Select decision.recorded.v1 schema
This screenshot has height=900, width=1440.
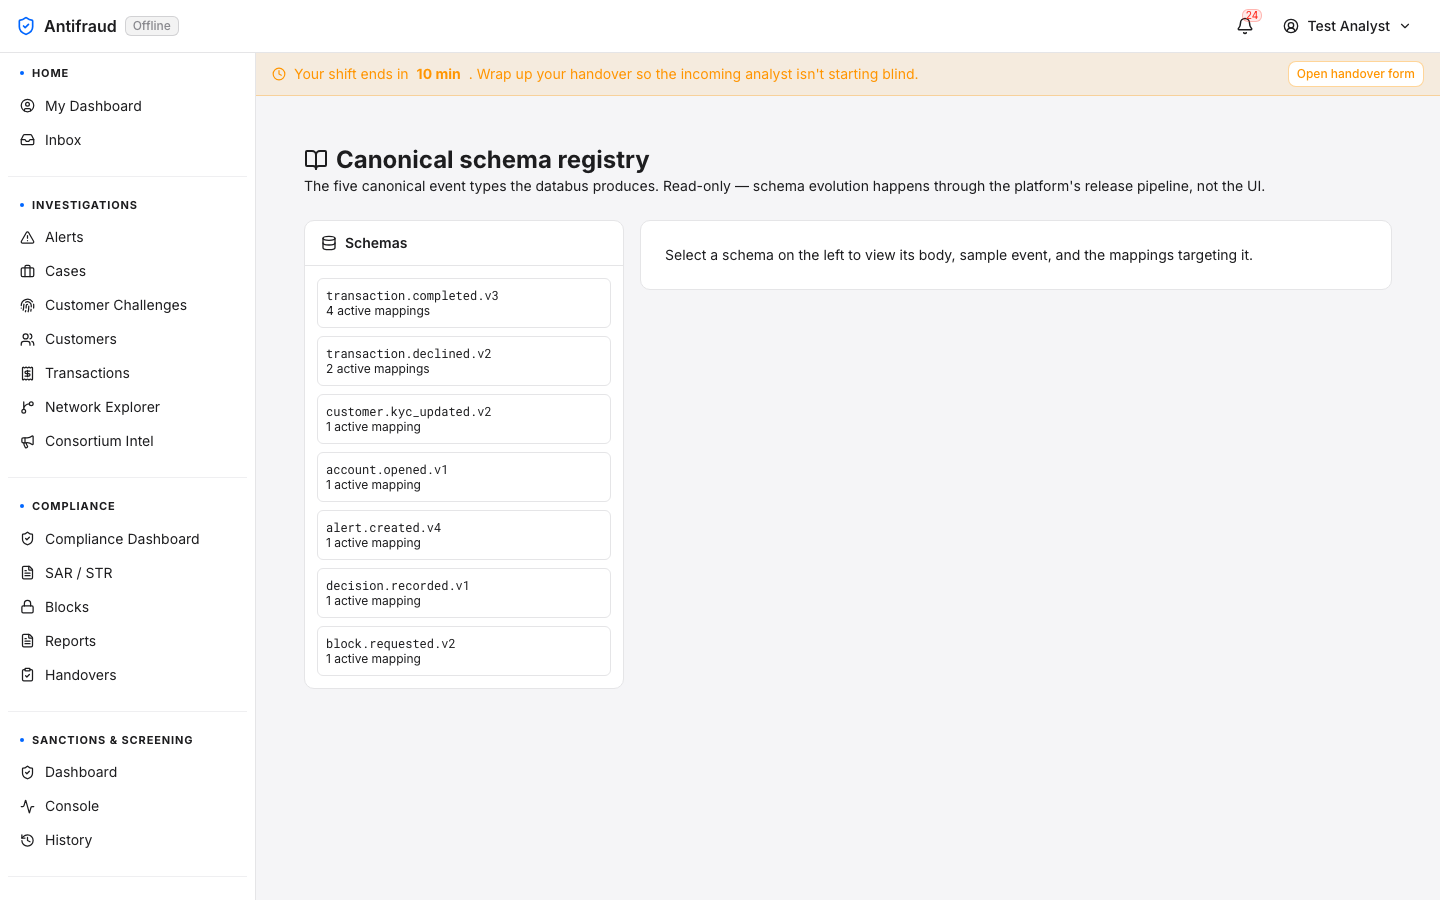coord(464,593)
